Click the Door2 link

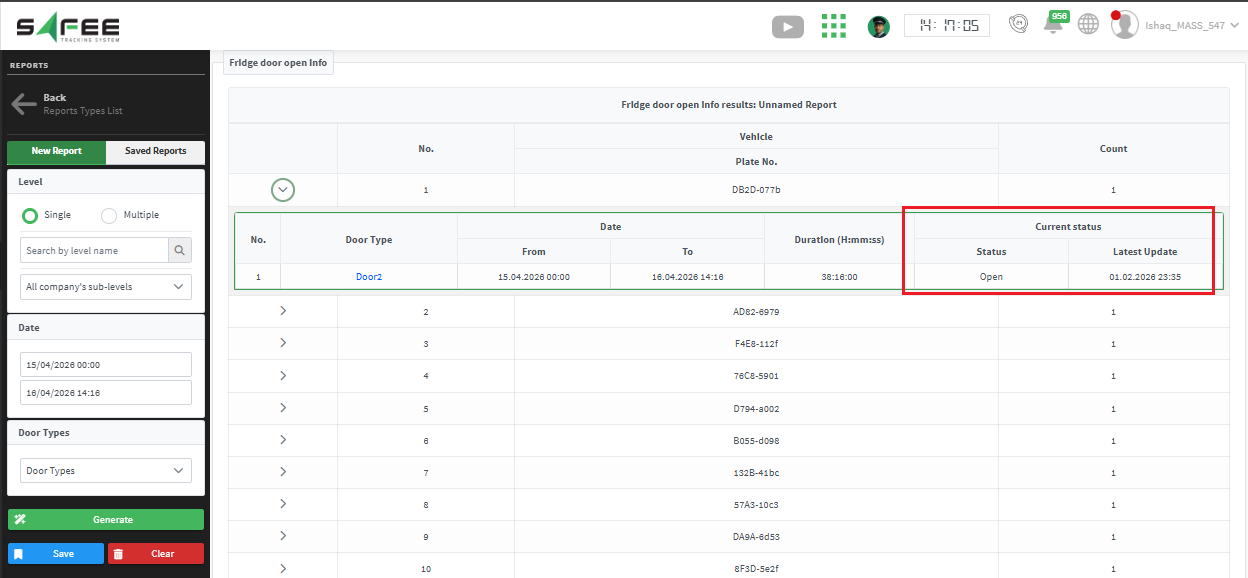[368, 276]
